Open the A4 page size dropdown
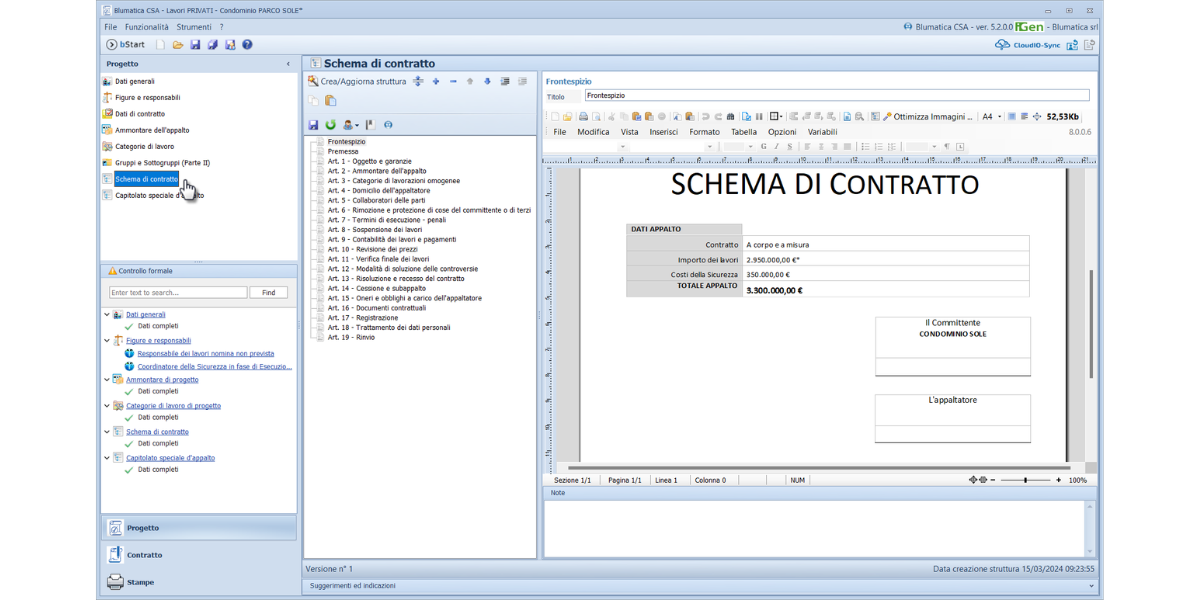The image size is (1200, 600). pyautogui.click(x=991, y=116)
